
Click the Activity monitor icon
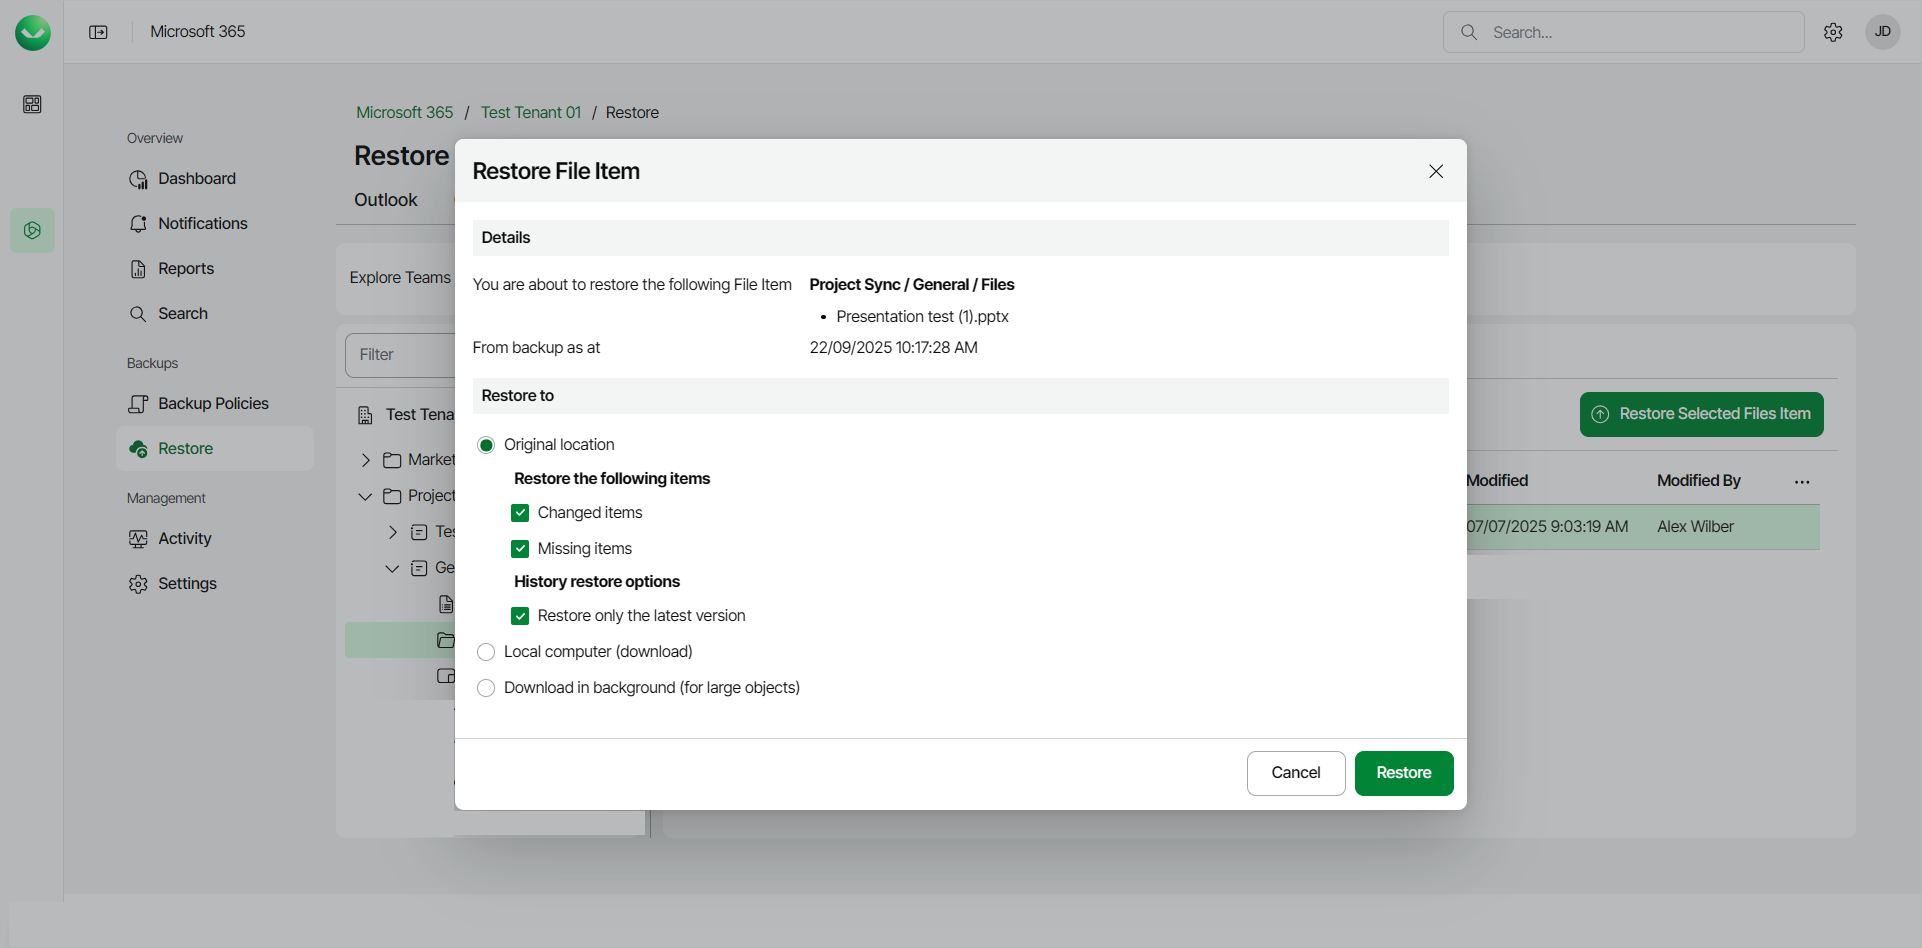138,539
